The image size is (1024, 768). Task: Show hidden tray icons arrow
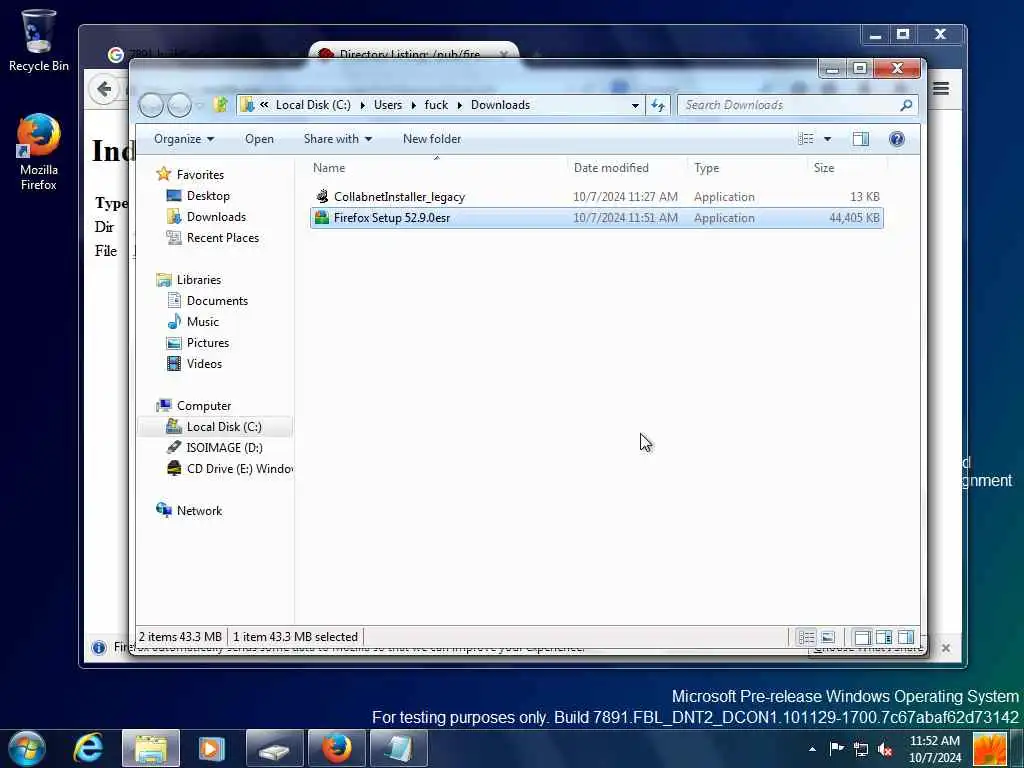(x=812, y=749)
